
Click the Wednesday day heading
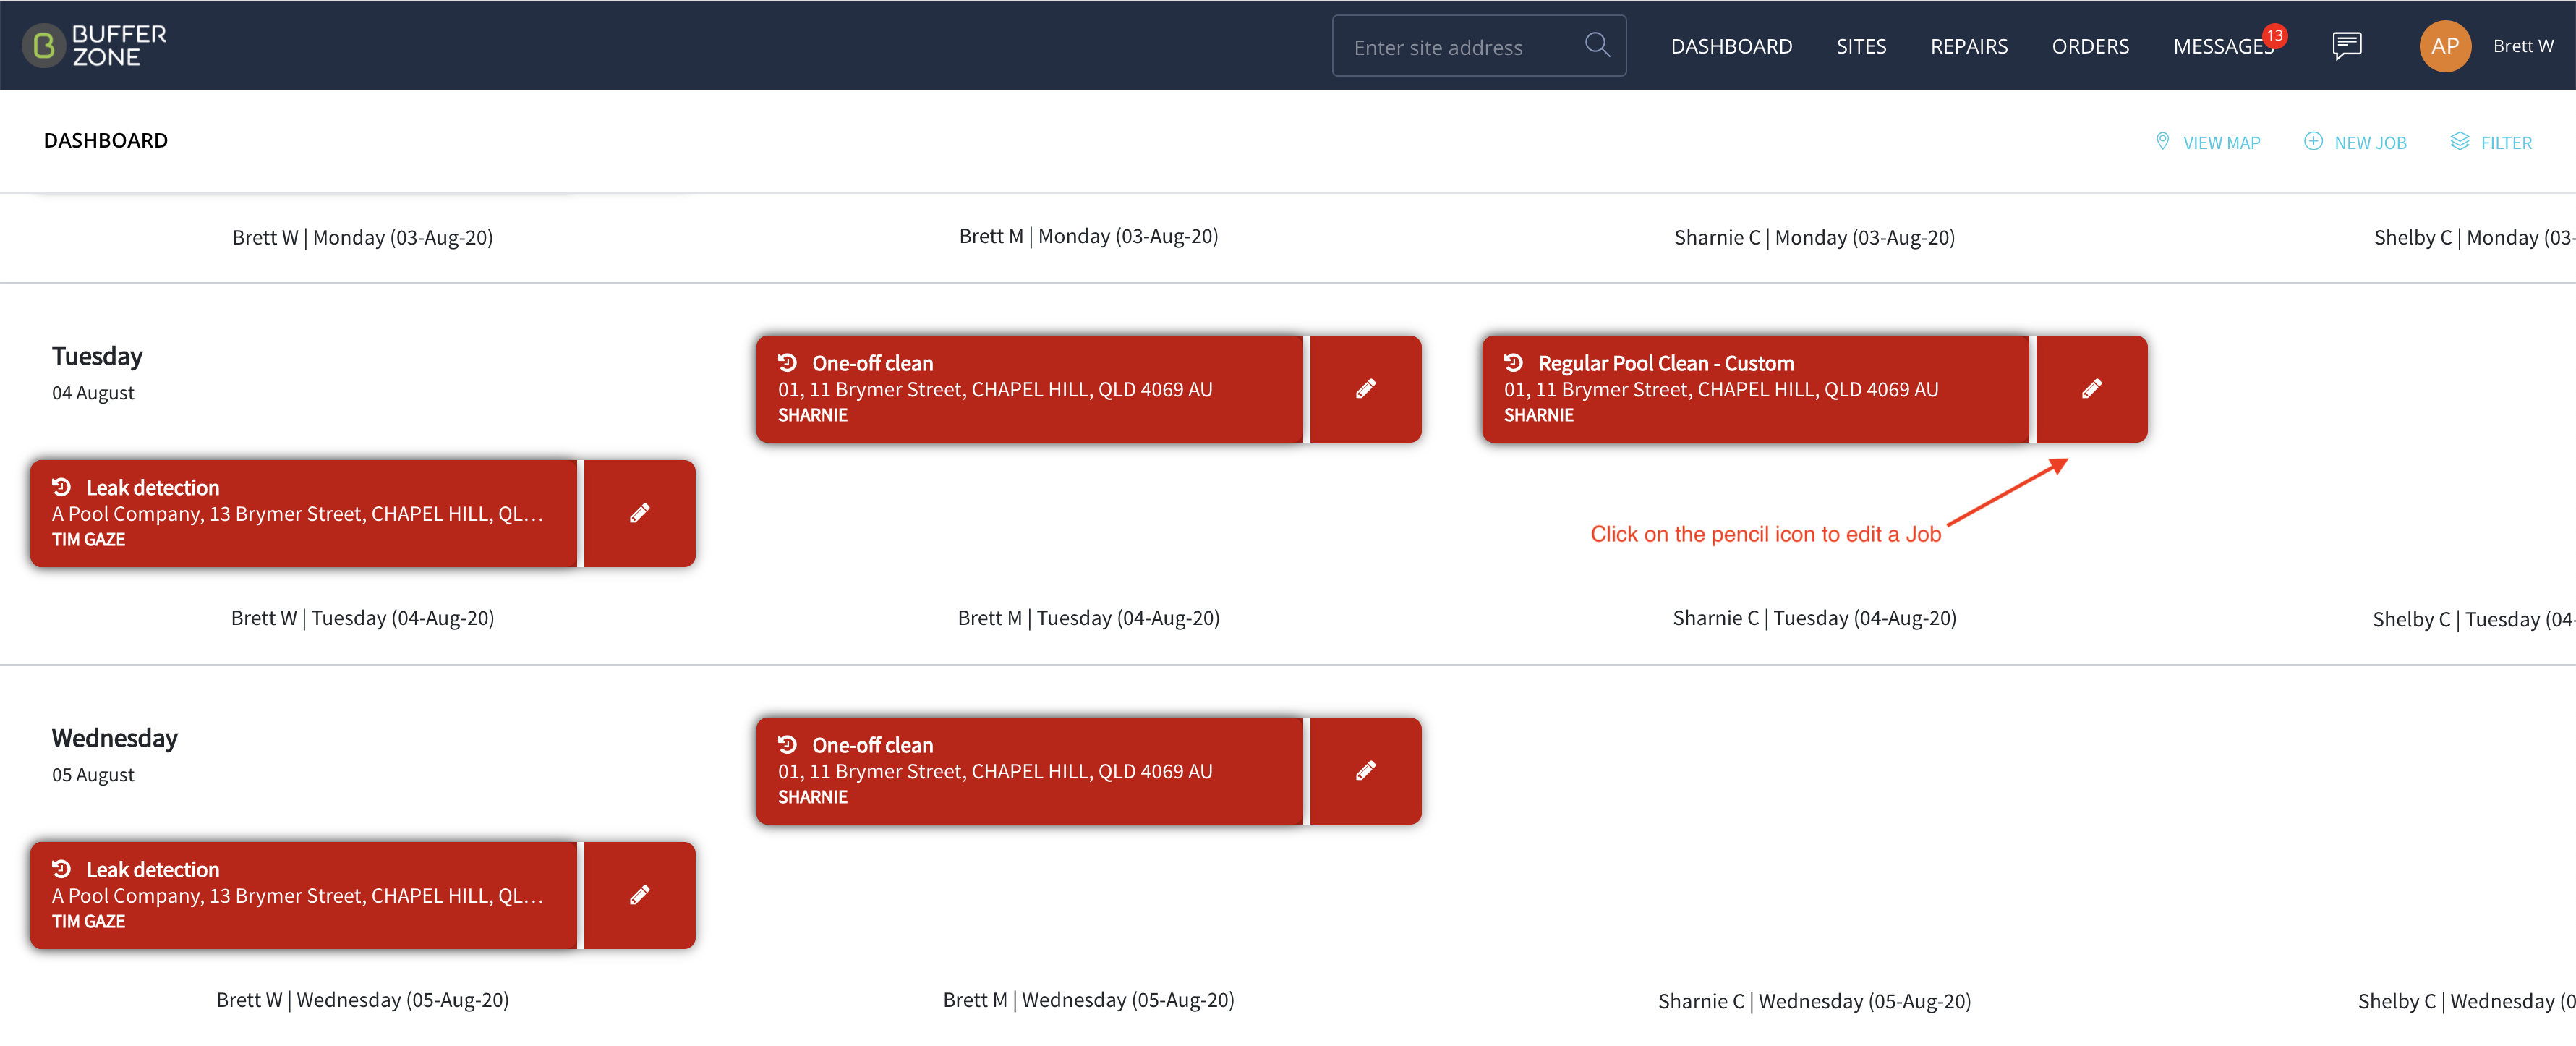pyautogui.click(x=114, y=738)
